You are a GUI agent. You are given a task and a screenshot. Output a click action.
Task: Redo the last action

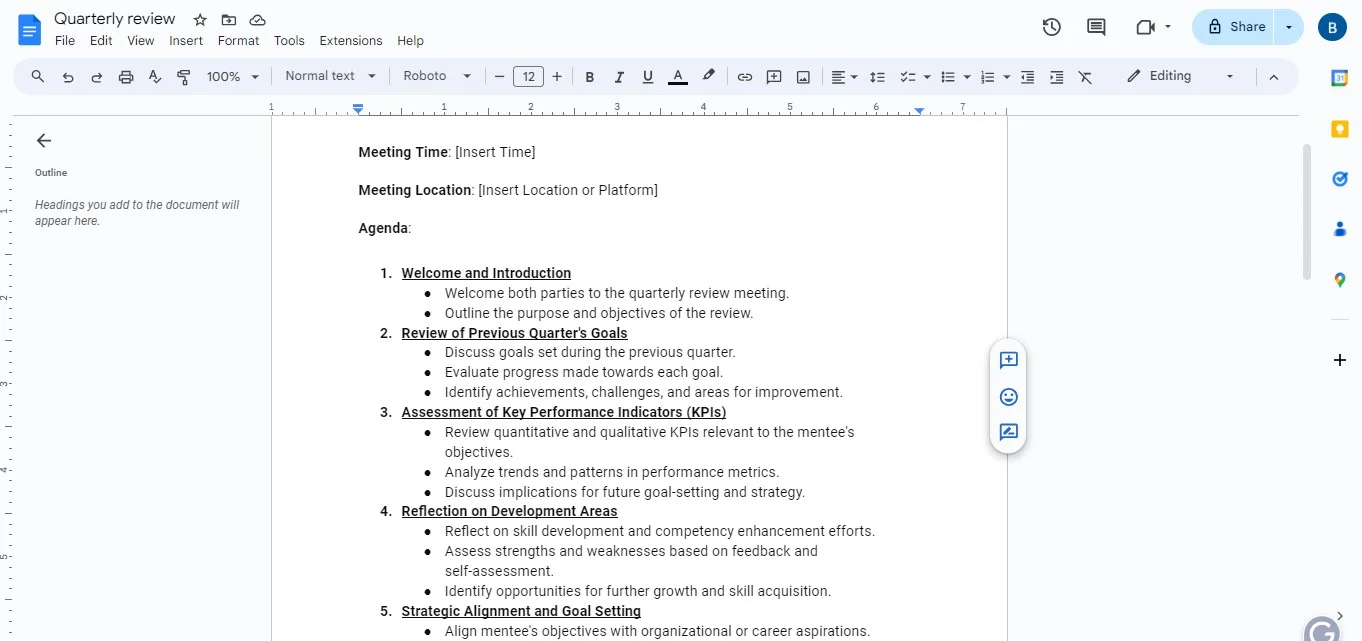[x=97, y=76]
